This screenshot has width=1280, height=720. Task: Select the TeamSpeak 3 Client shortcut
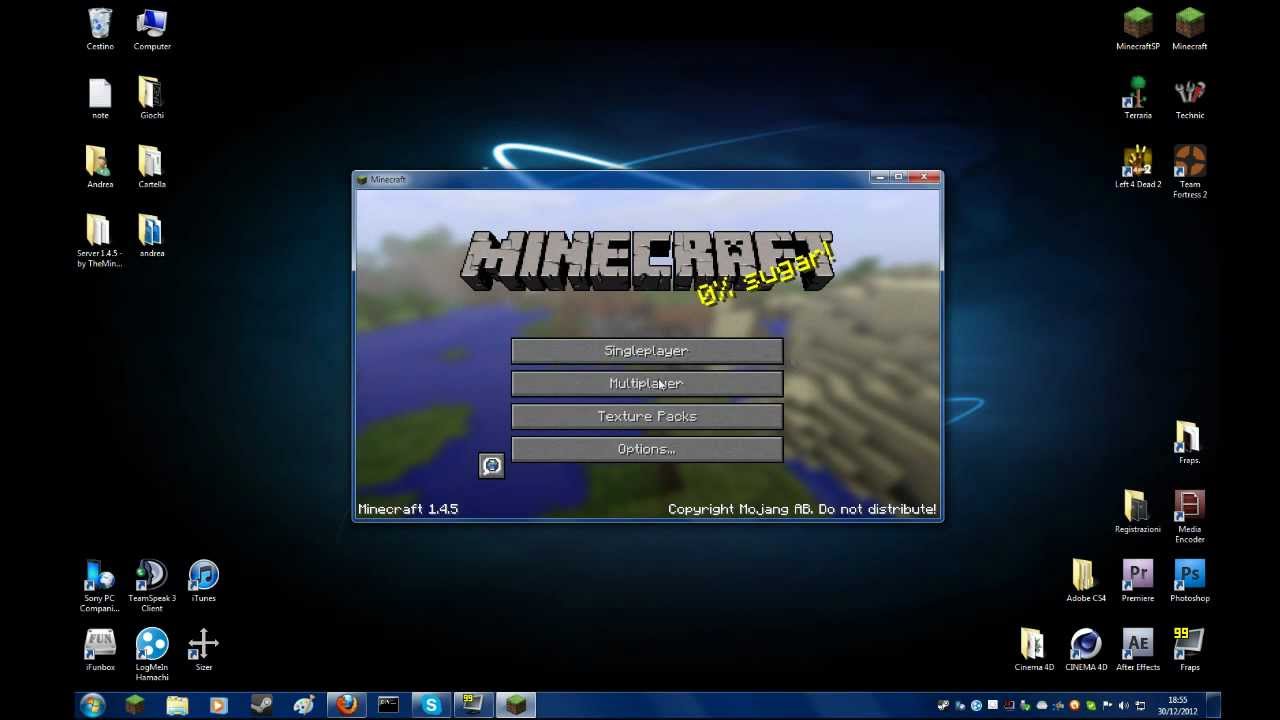152,586
